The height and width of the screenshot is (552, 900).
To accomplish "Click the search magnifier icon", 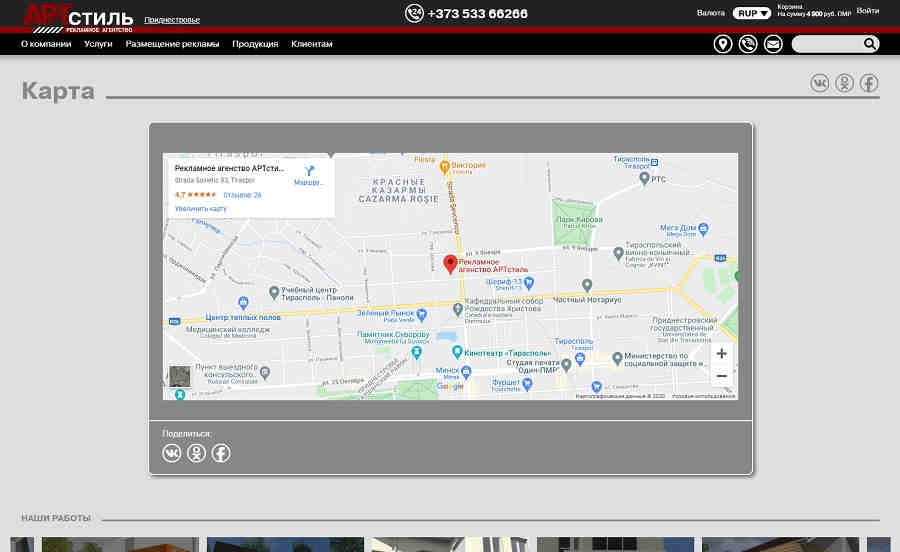I will (x=870, y=44).
